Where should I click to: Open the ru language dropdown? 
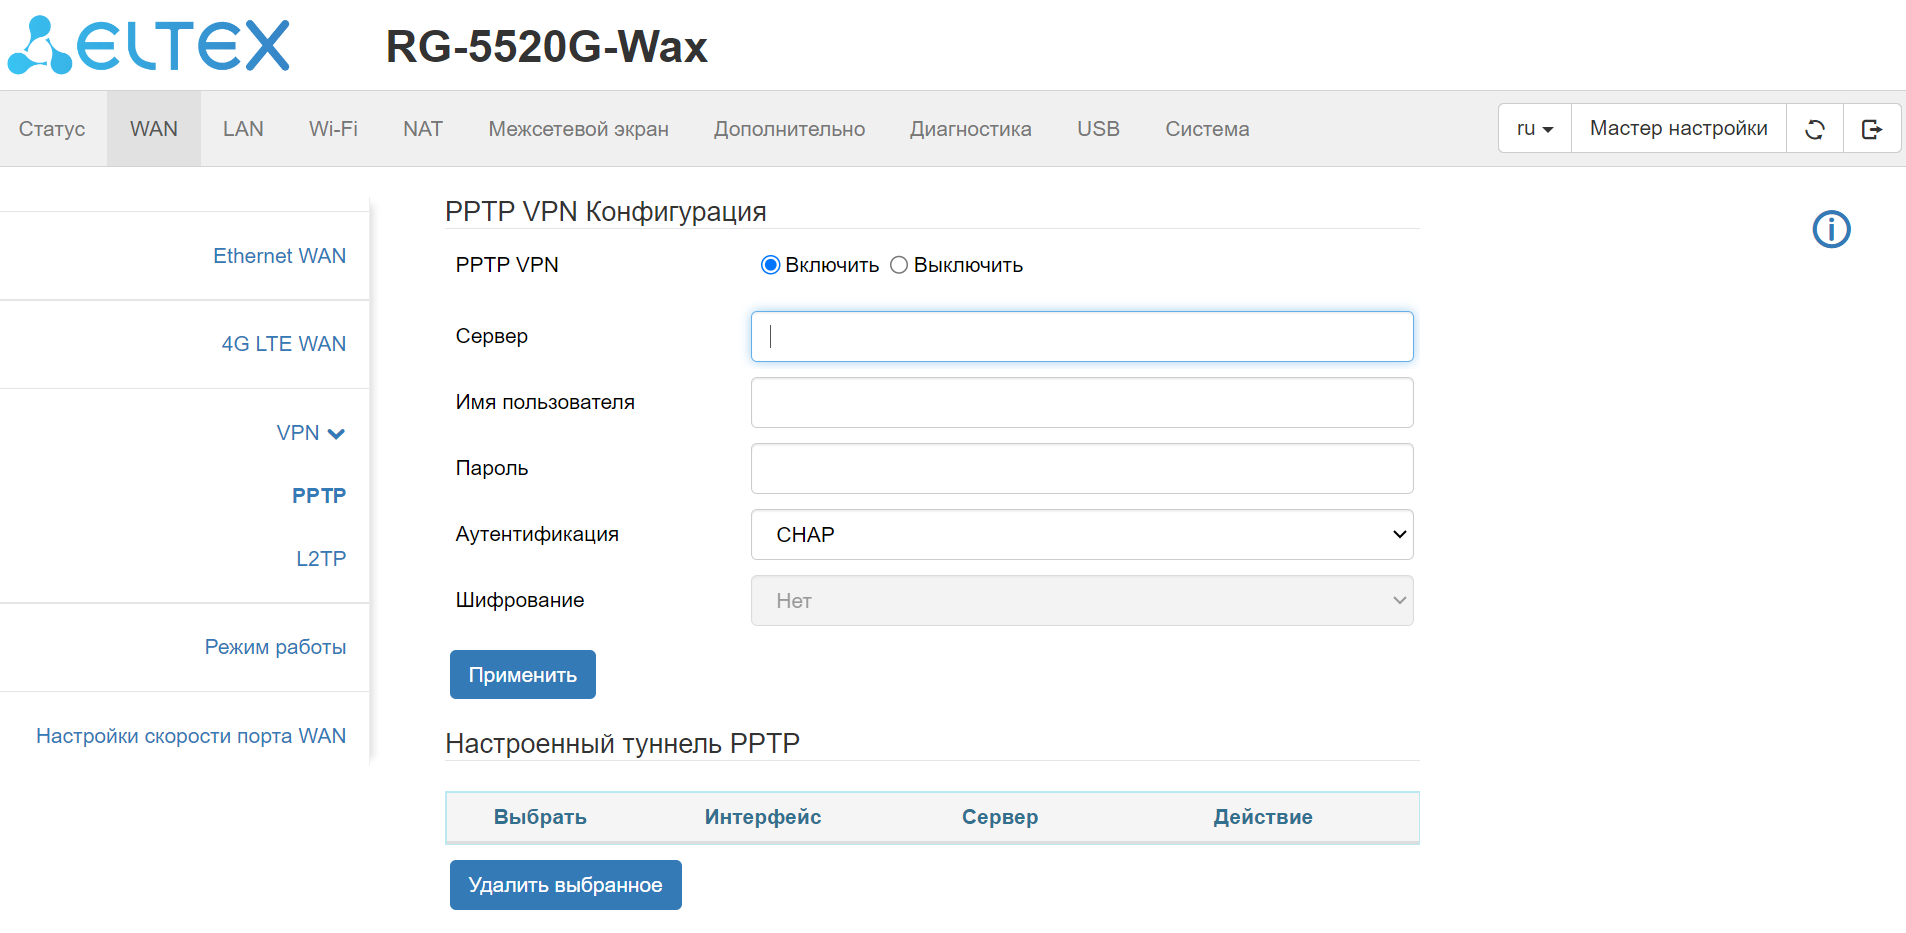1534,129
